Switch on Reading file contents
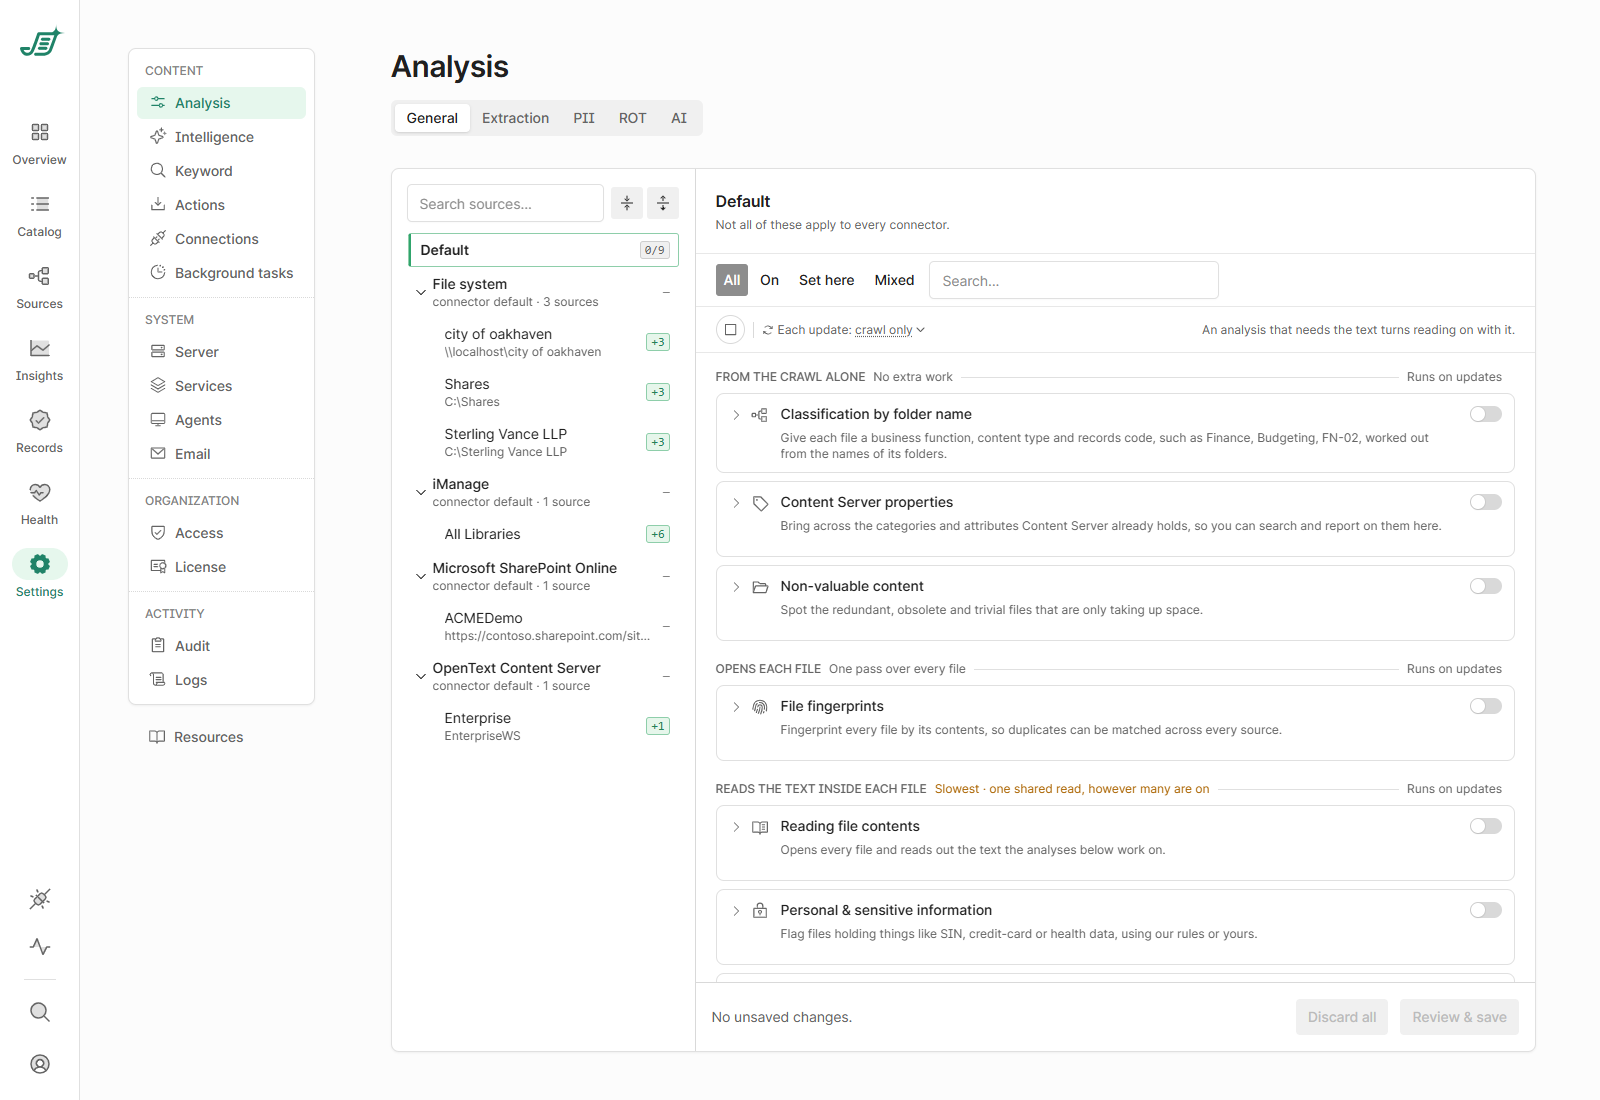The width and height of the screenshot is (1600, 1100). [x=1486, y=826]
